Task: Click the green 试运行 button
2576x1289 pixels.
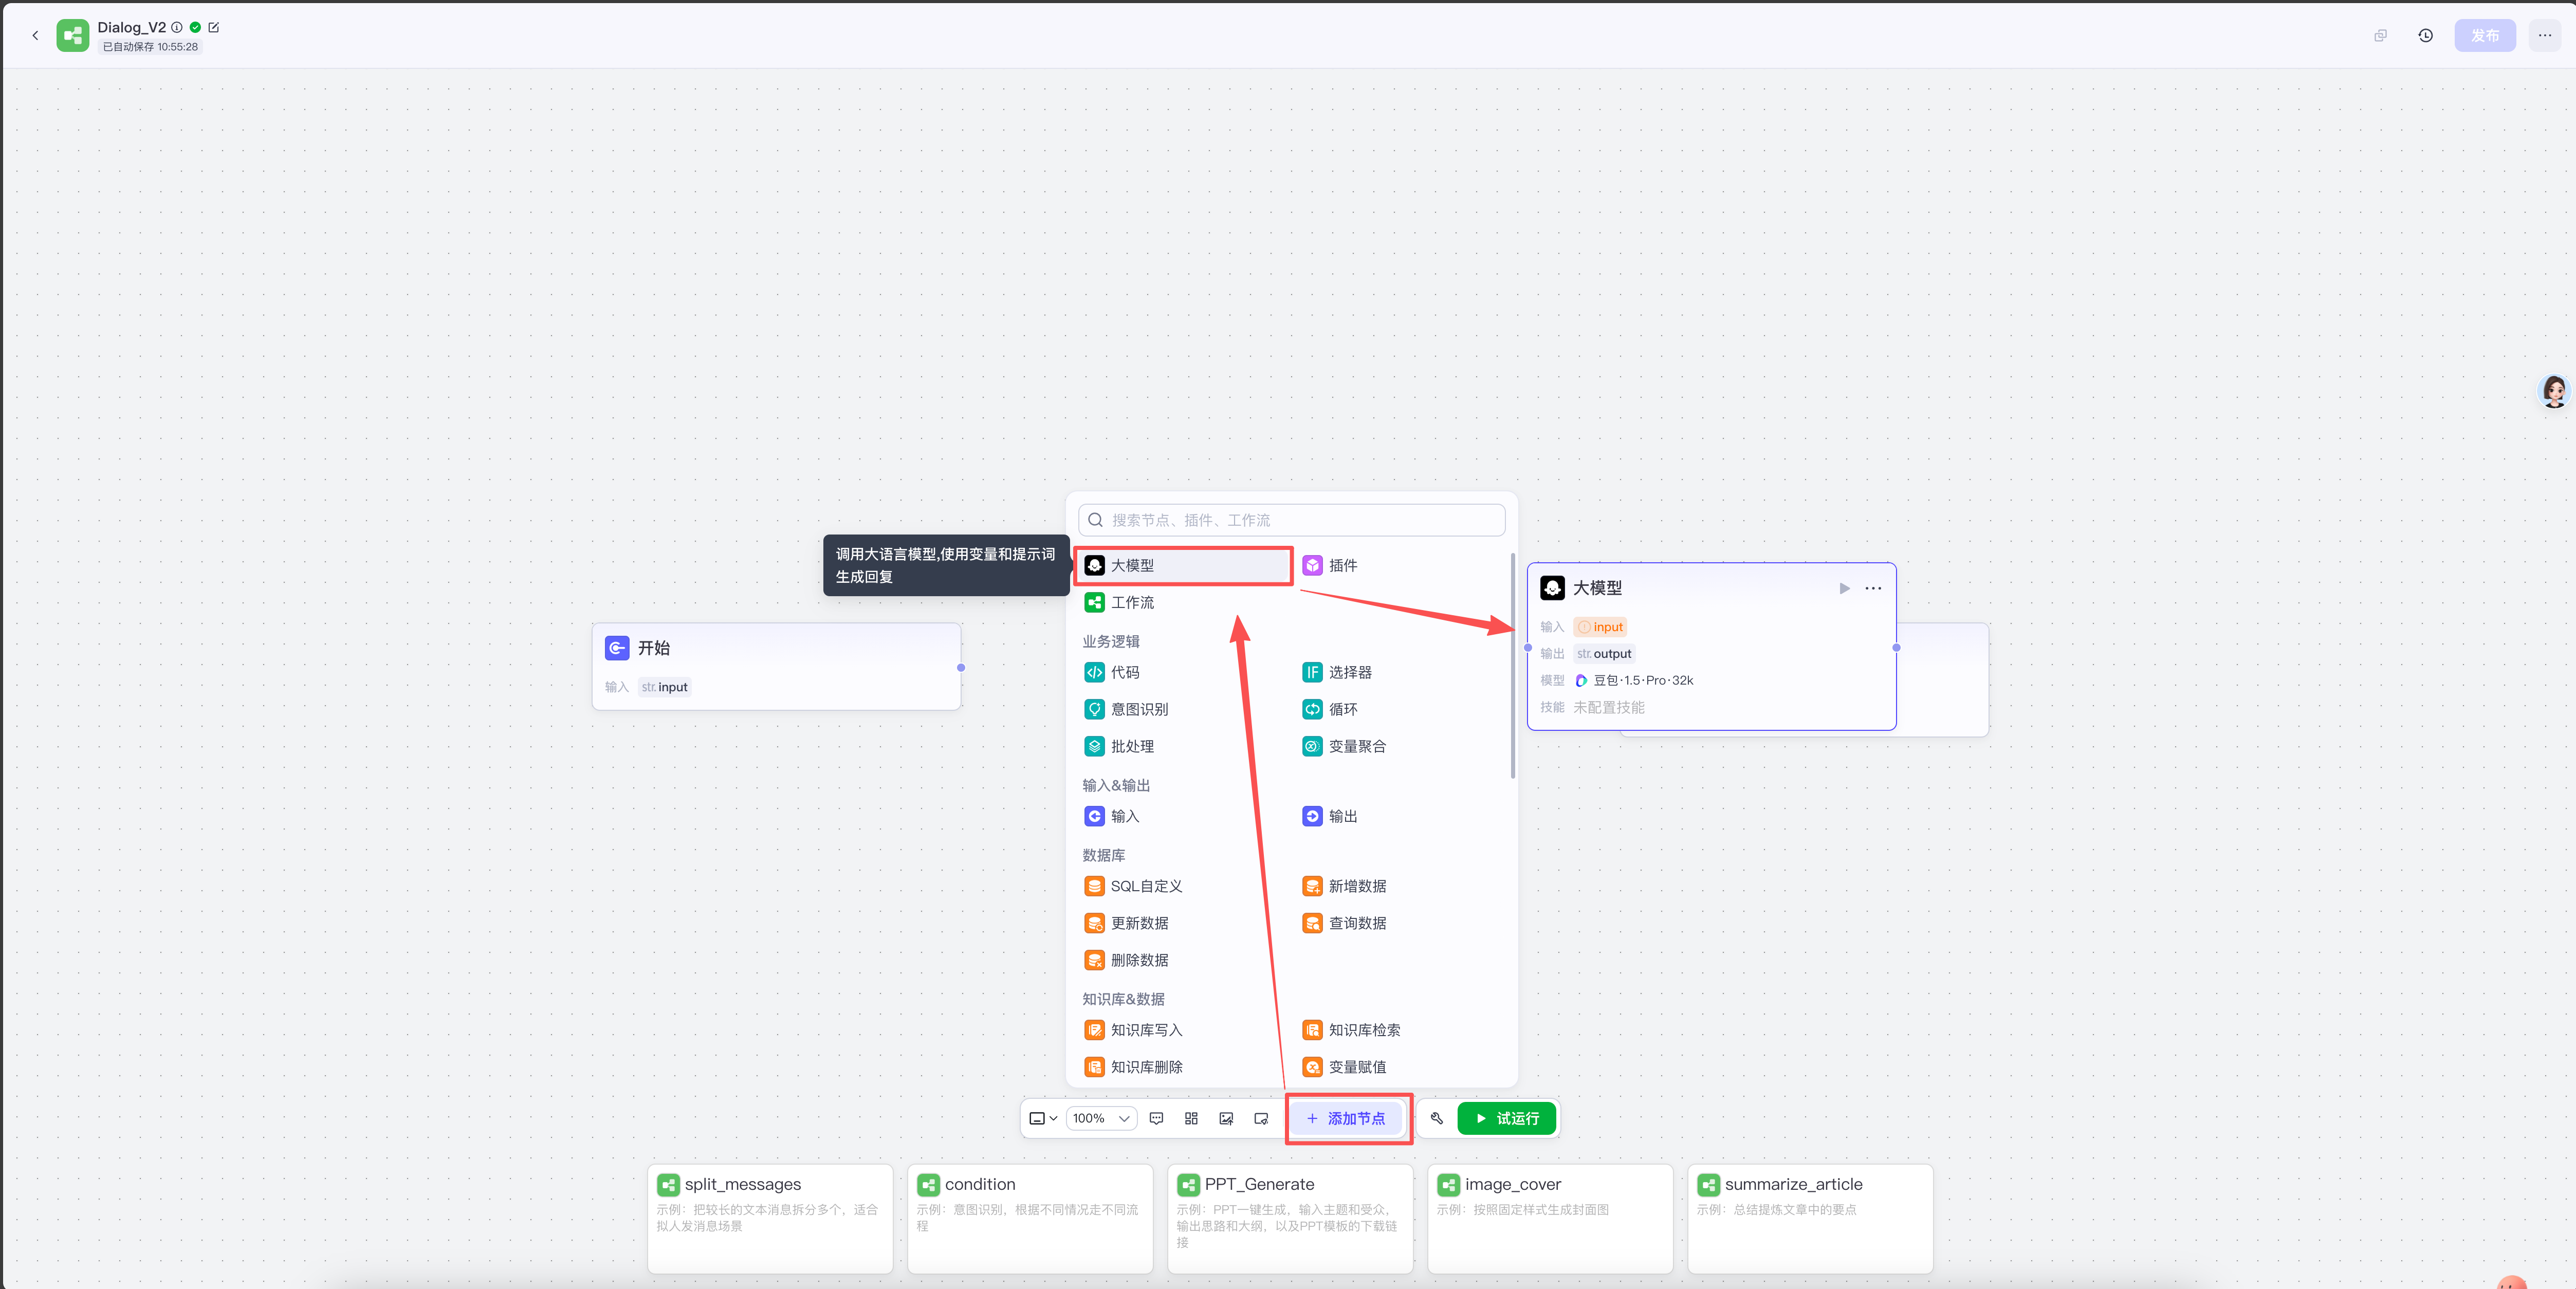Action: 1506,1118
